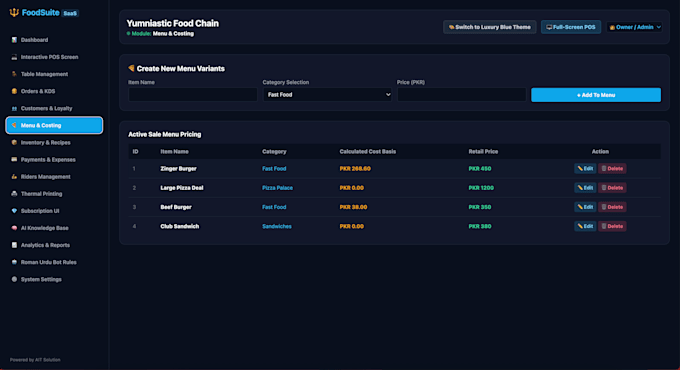Screen dimensions: 680x370
Task: Go to Interactive POS Screen
Action: [54, 57]
